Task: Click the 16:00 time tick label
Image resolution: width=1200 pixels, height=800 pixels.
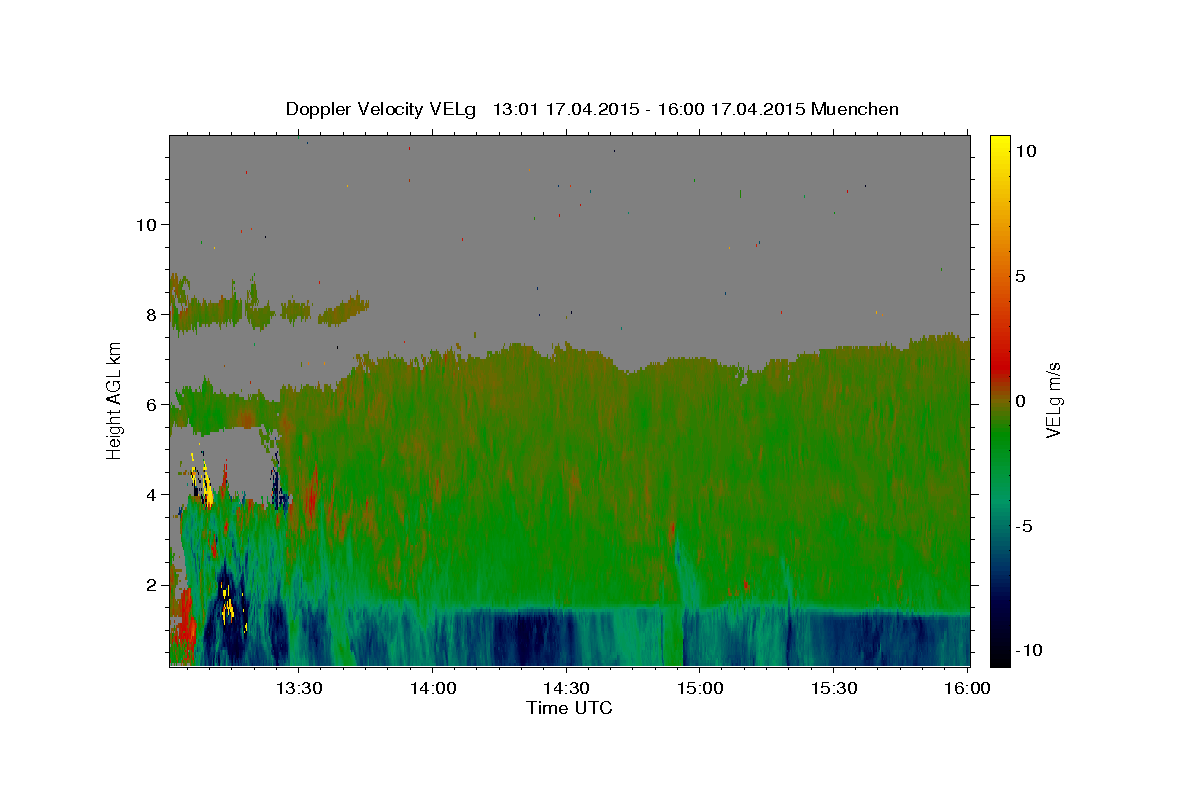Action: click(967, 688)
